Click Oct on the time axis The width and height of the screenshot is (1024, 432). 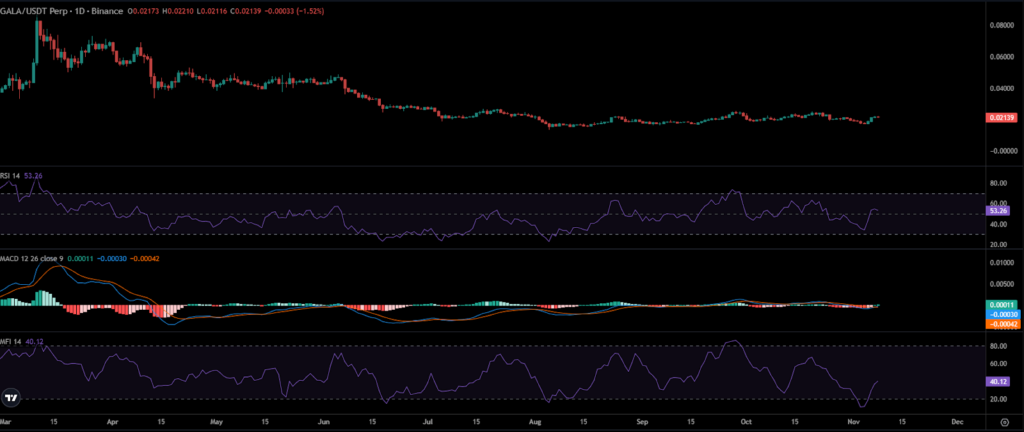pos(746,422)
